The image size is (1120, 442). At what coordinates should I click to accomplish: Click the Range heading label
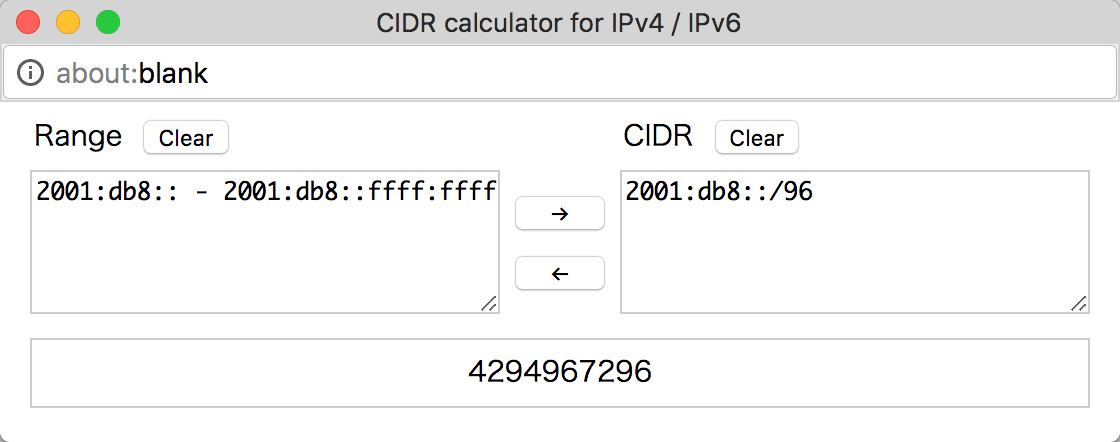click(x=78, y=136)
